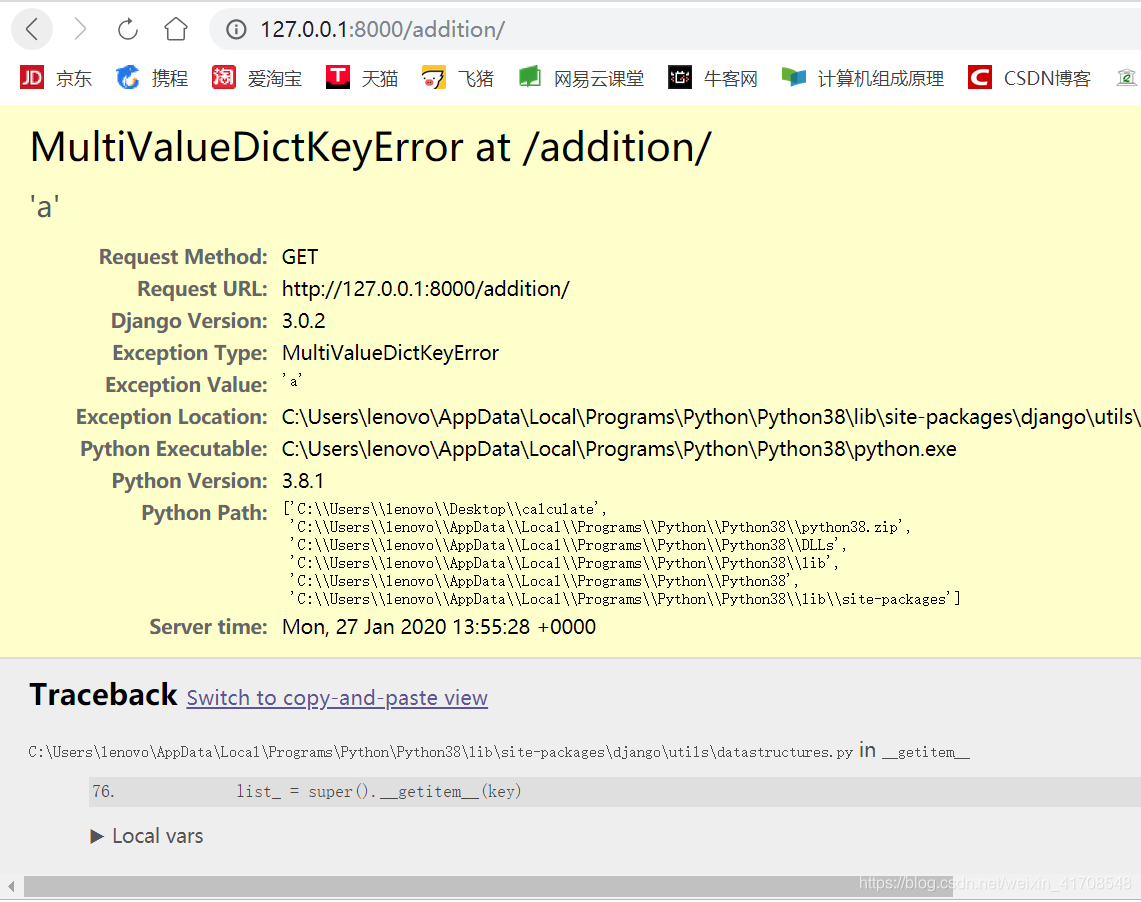This screenshot has height=902, width=1141.
Task: Reload the current page
Action: [x=127, y=29]
